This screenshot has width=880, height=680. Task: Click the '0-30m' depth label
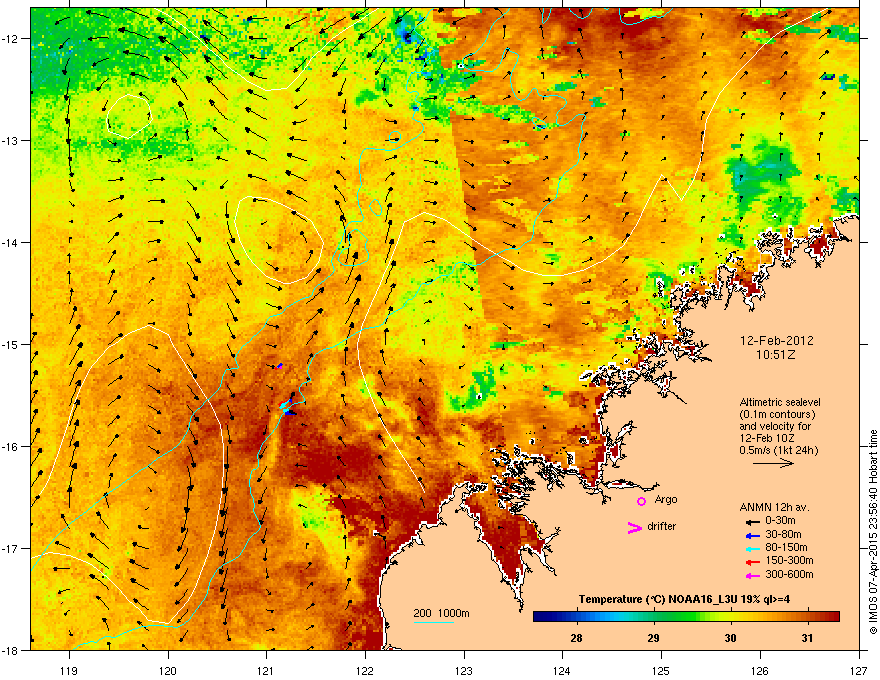click(x=780, y=521)
